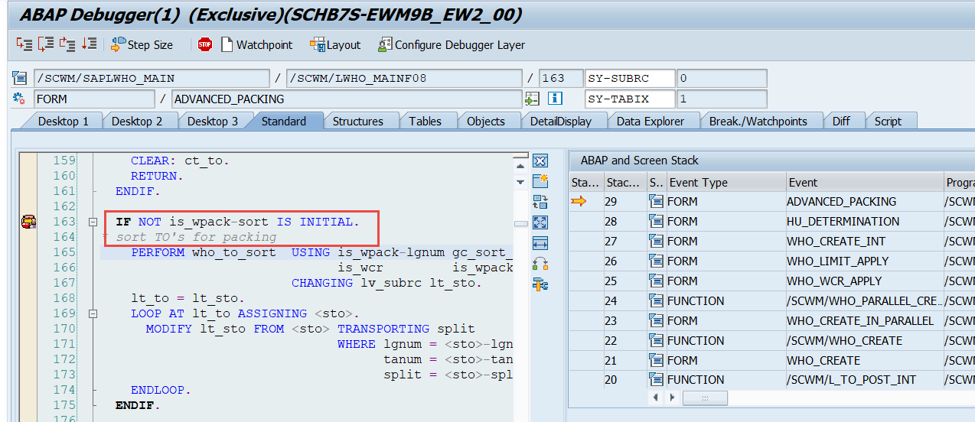Screen dimensions: 975x422
Task: Click the green navigate icon right of ADVANCED_PACKING
Action: coord(532,99)
